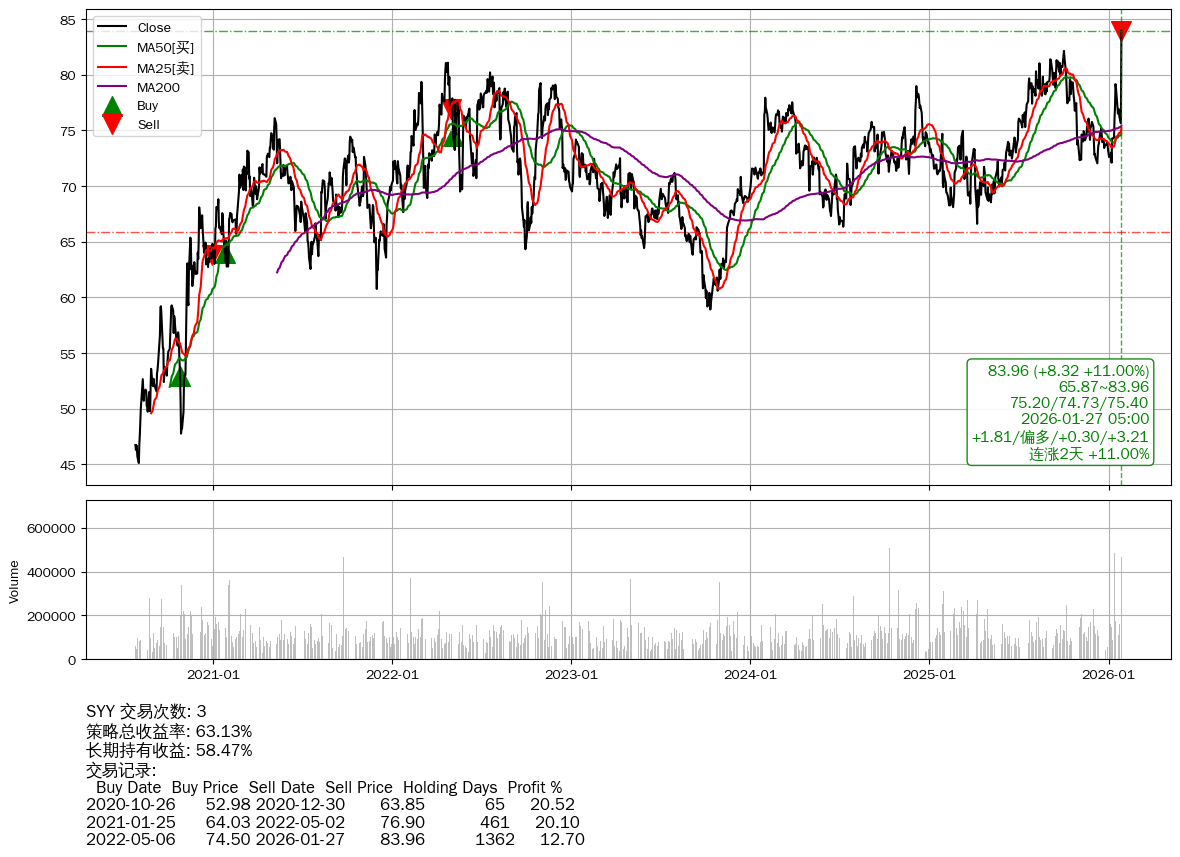The image size is (1180, 857).
Task: Click the red Sell marker near 77 in 2022
Action: (x=452, y=108)
